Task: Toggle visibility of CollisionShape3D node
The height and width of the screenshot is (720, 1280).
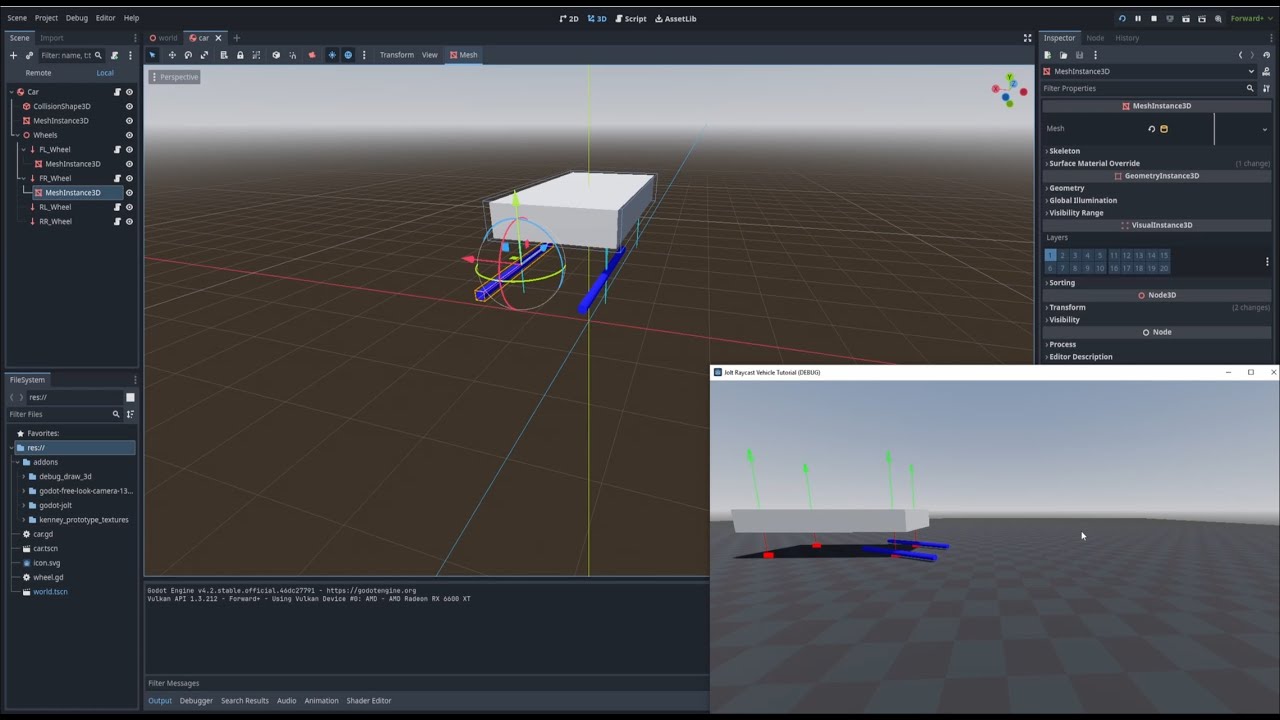Action: click(x=129, y=106)
